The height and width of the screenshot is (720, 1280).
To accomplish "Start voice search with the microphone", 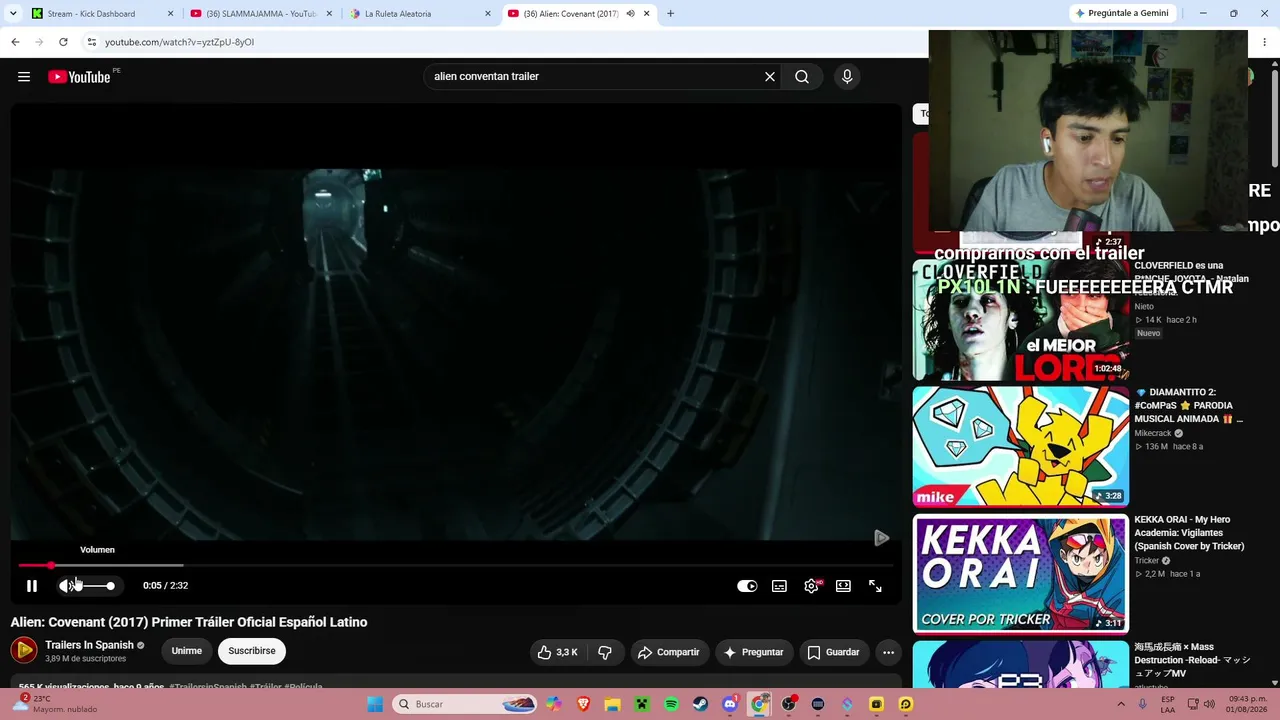I will 847,77.
